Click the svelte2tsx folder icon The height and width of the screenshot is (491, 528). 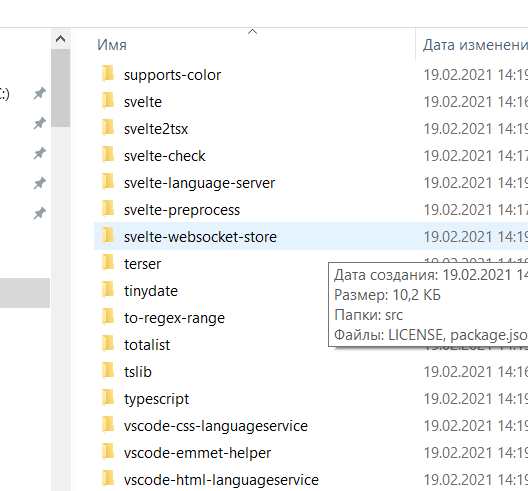(108, 128)
